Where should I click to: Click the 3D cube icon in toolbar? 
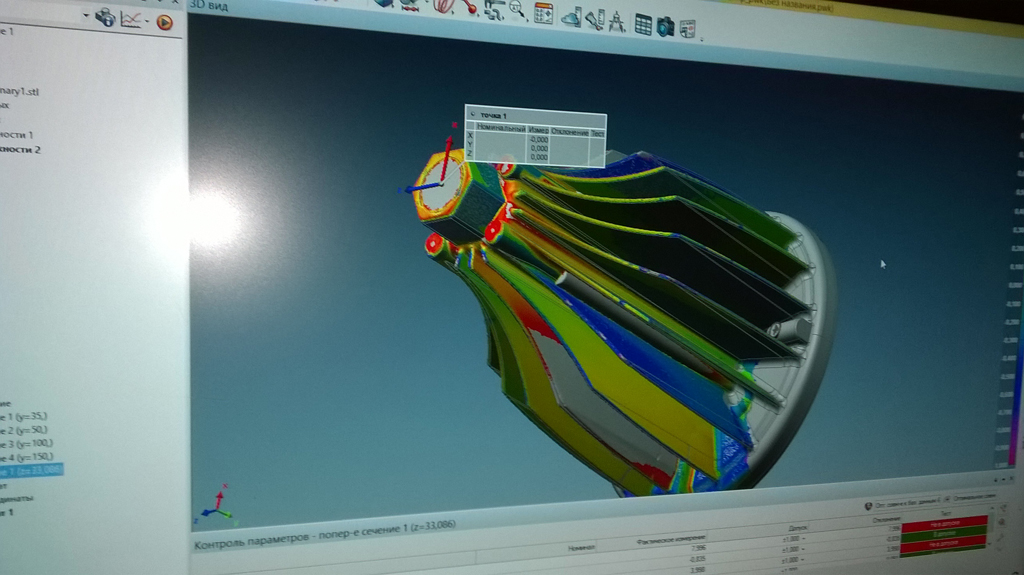pyautogui.click(x=384, y=3)
